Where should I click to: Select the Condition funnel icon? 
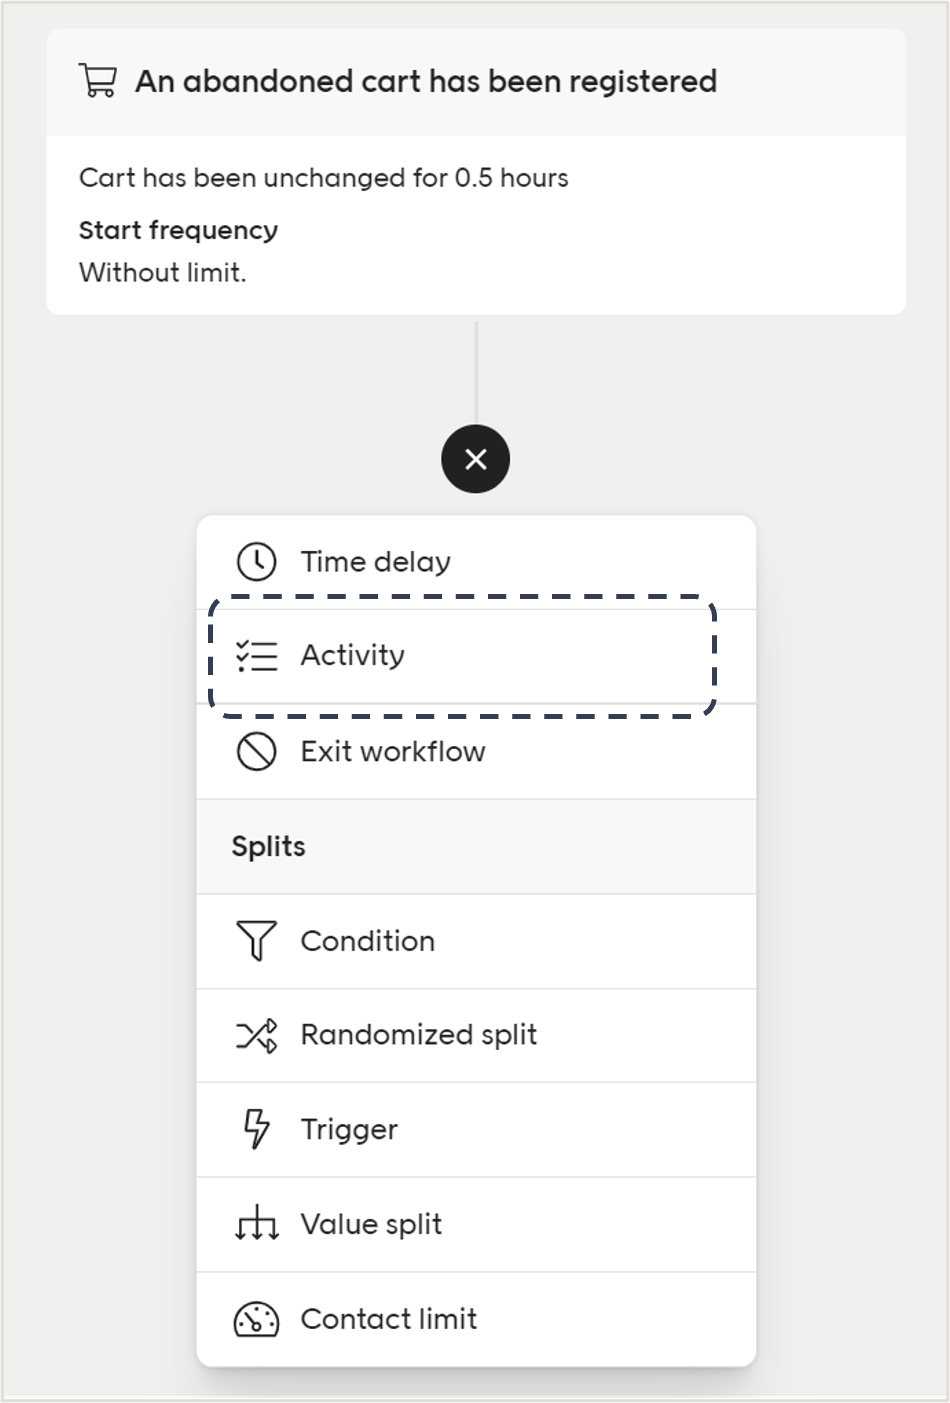(x=257, y=941)
